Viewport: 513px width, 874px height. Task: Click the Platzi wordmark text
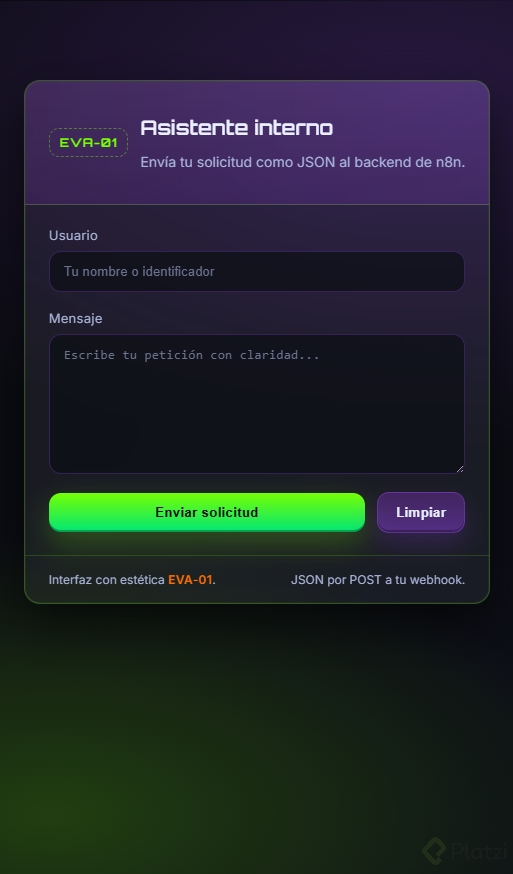tap(479, 851)
